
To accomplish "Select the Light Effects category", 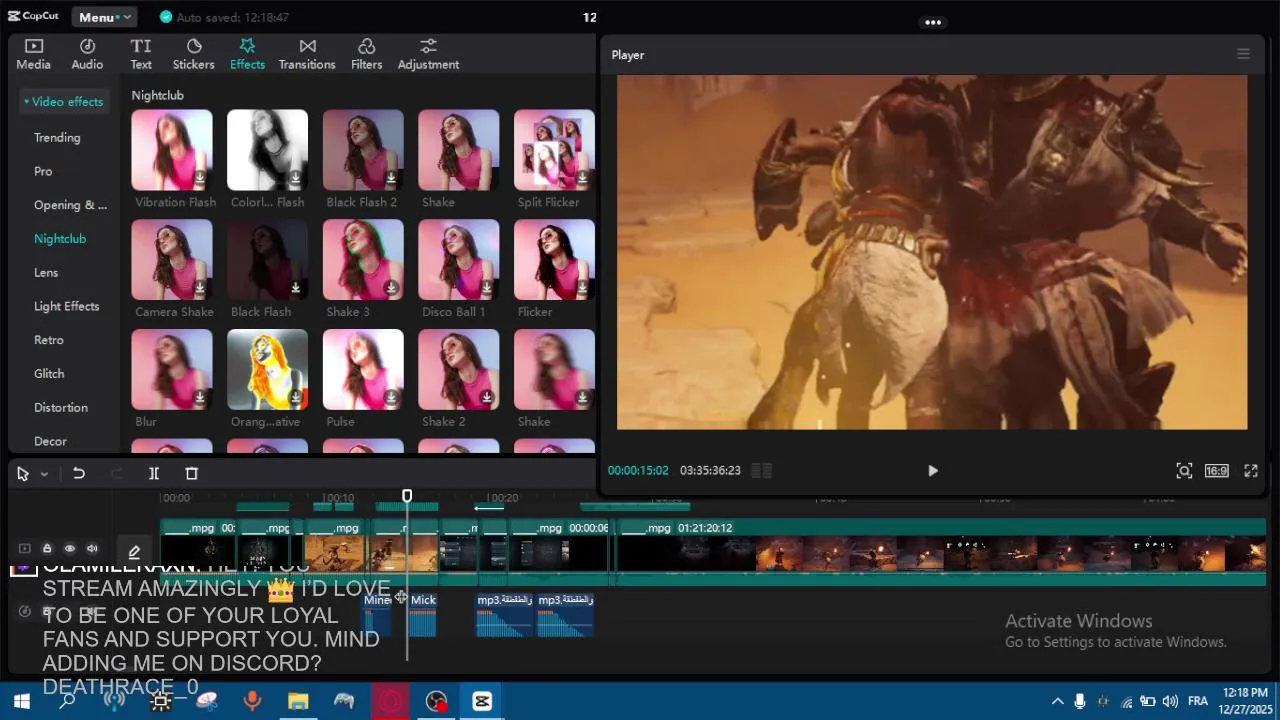I will (67, 307).
